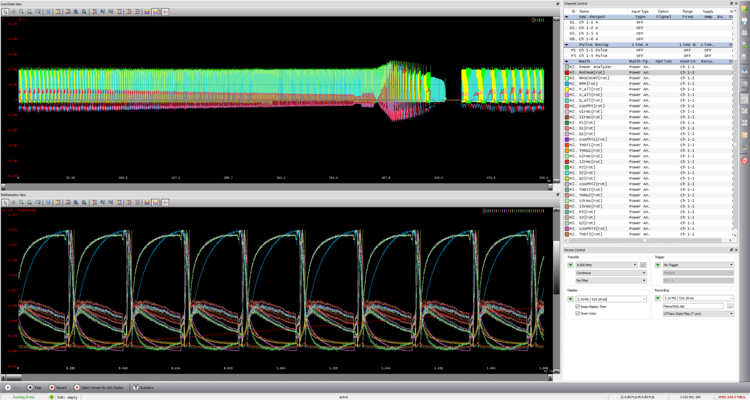Click the last icon in Live-Data View toolbar
Screen dimensions: 750x400
click(x=165, y=11)
